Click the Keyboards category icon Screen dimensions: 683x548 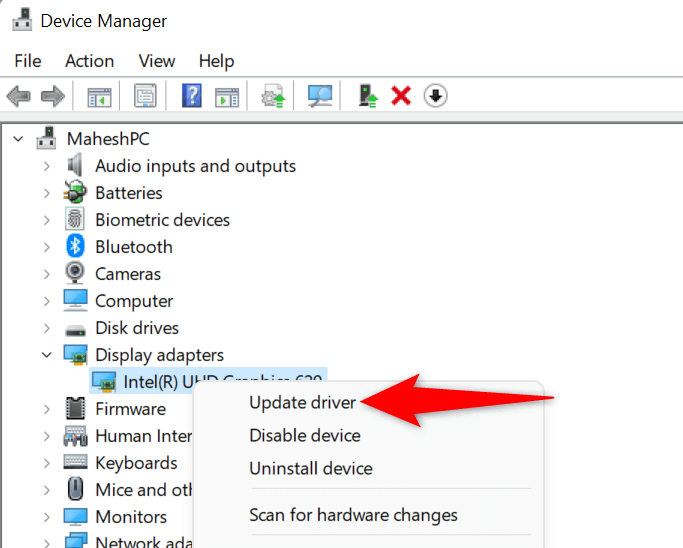(x=75, y=462)
